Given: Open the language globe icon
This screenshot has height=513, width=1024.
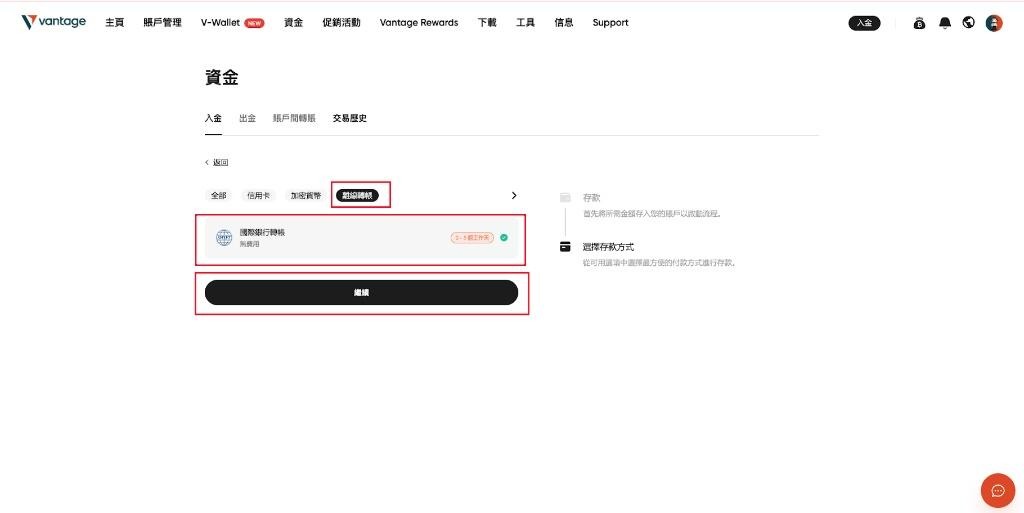Looking at the screenshot, I should 969,23.
